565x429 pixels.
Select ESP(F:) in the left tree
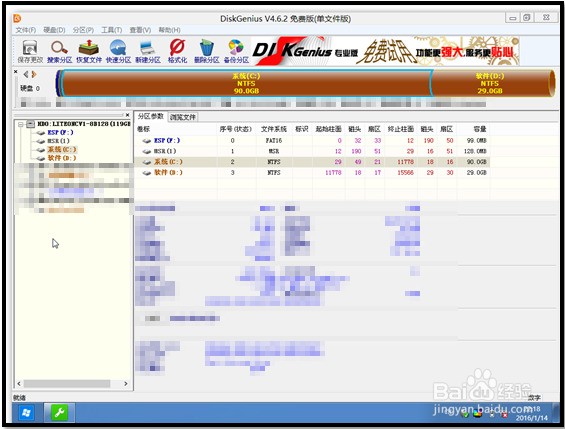click(x=60, y=133)
